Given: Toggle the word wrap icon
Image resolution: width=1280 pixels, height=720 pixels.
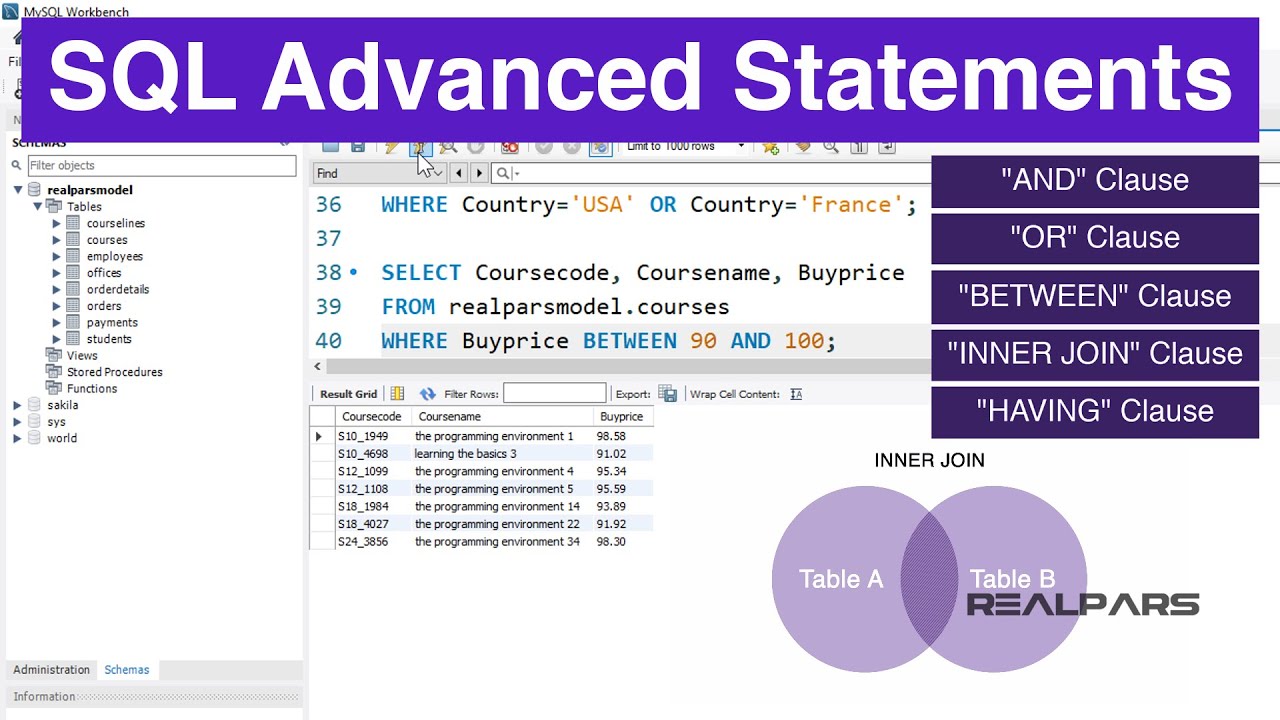Looking at the screenshot, I should tap(887, 147).
